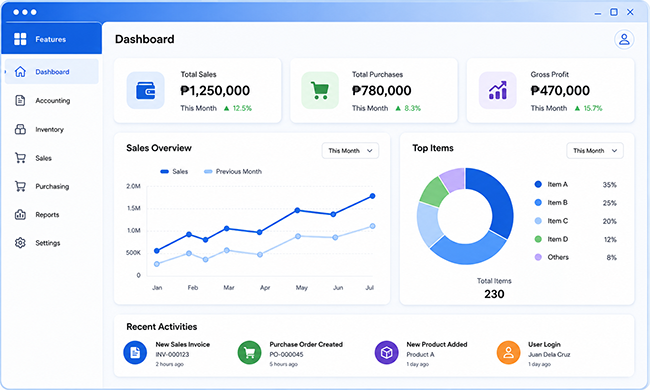Viewport: 650px width, 390px height.
Task: Click the Settings gear icon
Action: [20, 242]
